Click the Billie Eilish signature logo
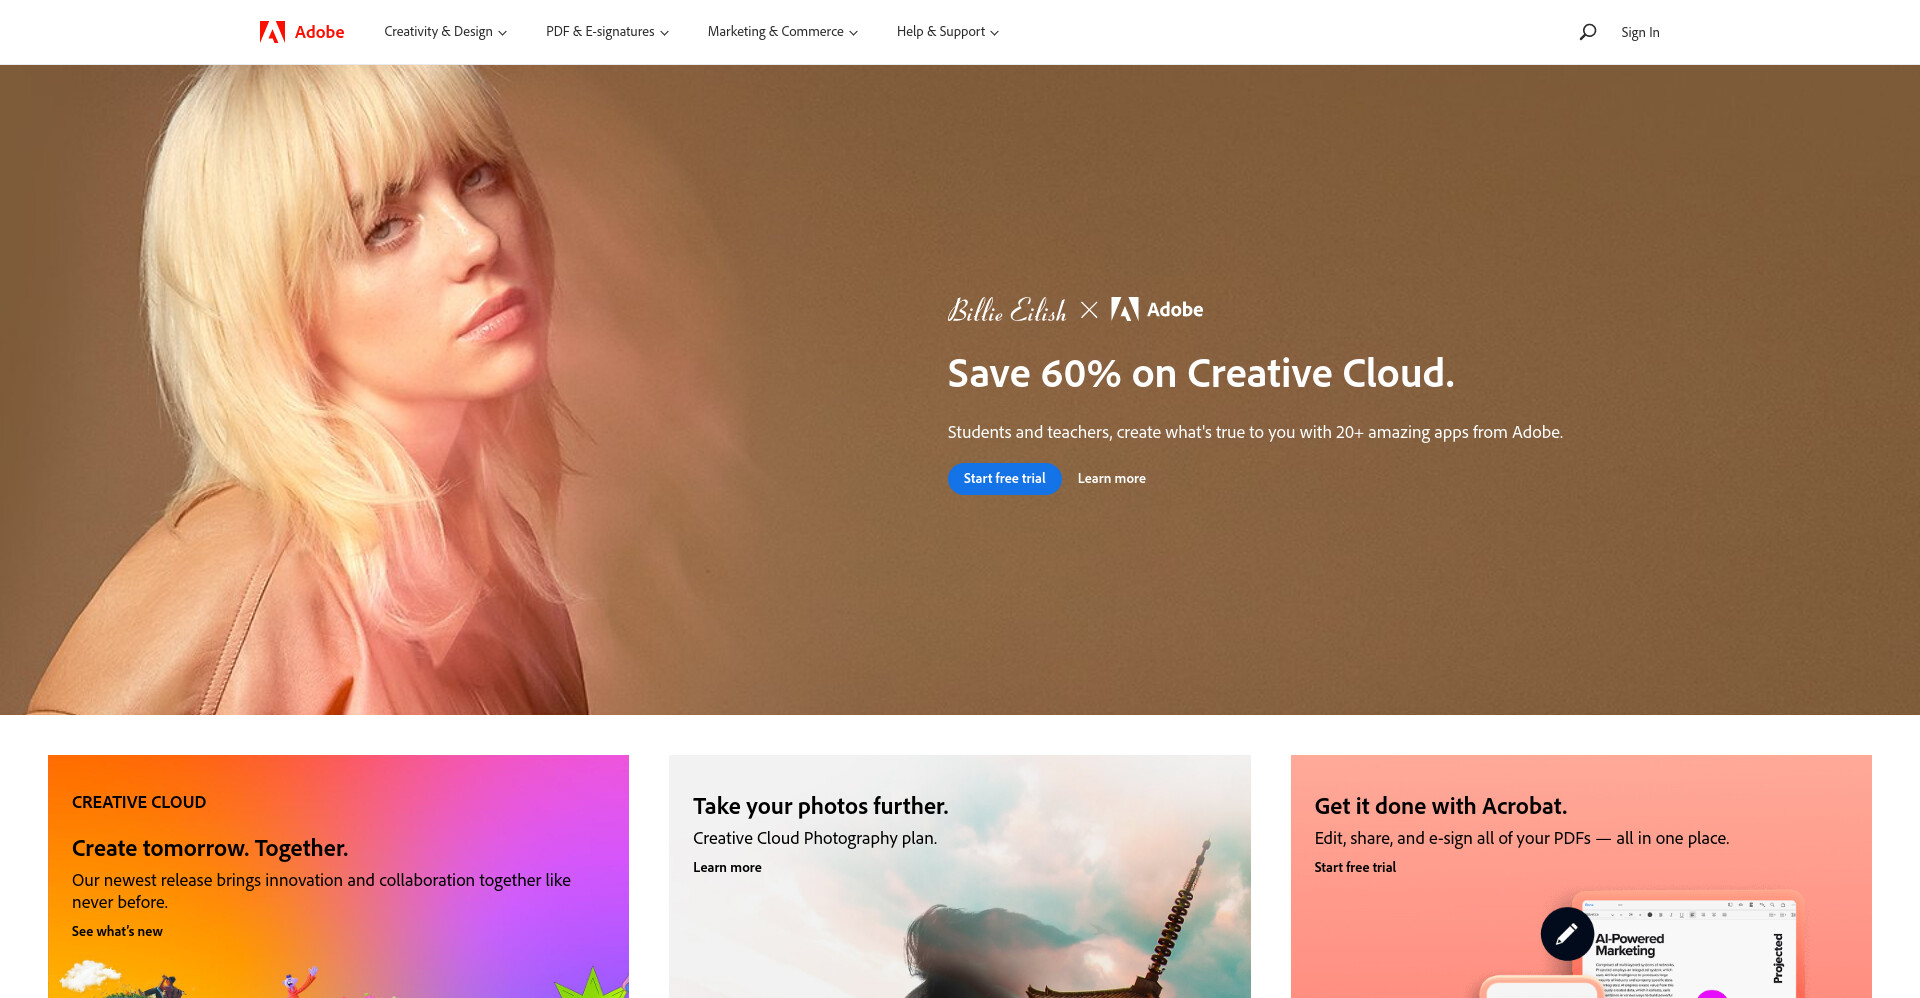 [1007, 310]
